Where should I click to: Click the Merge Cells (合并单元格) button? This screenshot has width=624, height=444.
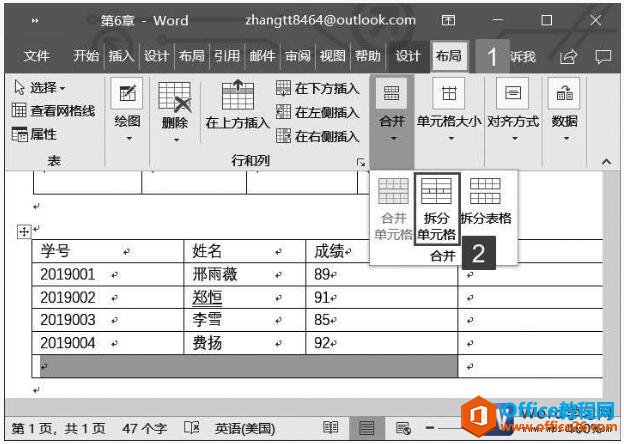393,209
